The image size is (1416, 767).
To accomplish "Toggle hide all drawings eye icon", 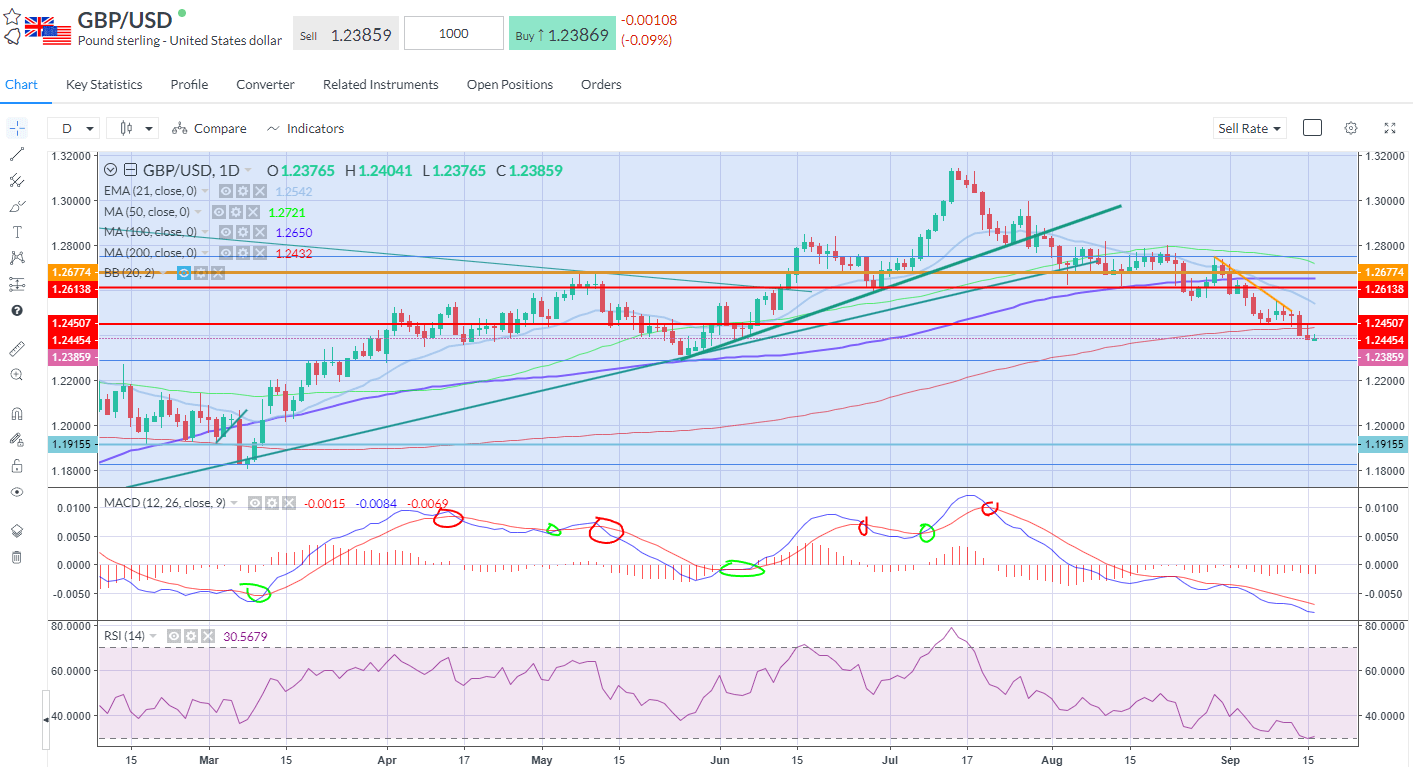I will coord(16,492).
